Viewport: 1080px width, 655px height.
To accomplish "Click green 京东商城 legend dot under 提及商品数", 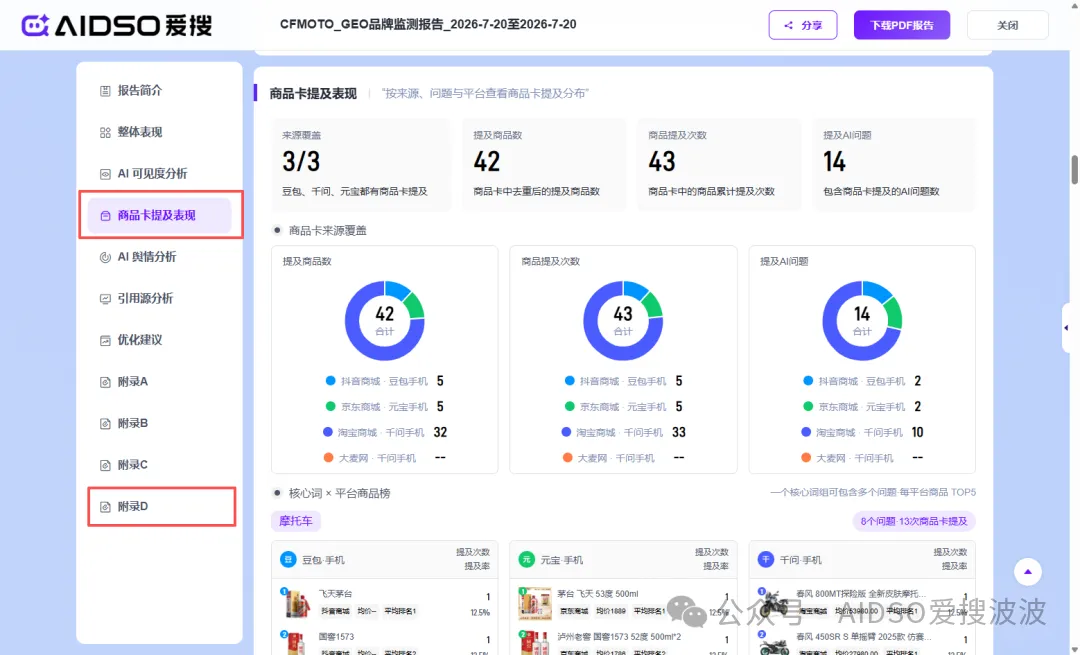I will [x=330, y=406].
